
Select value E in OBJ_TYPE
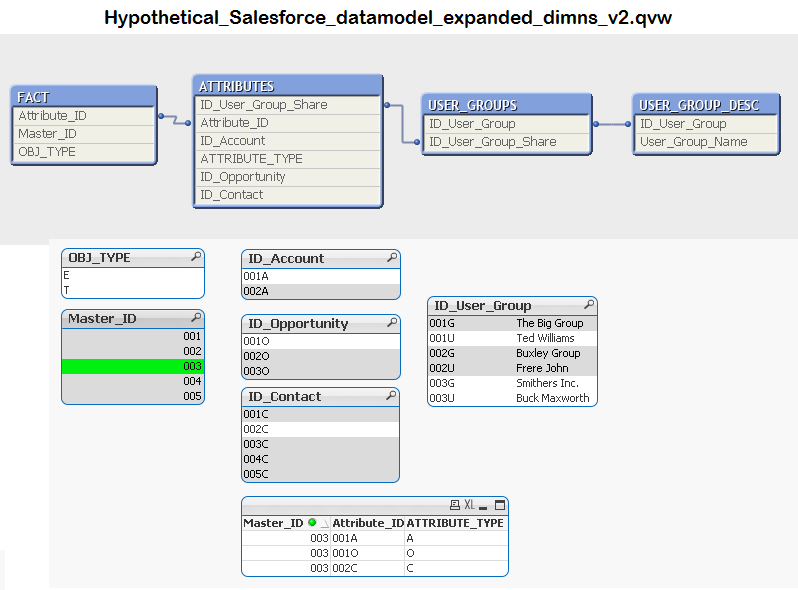point(133,275)
